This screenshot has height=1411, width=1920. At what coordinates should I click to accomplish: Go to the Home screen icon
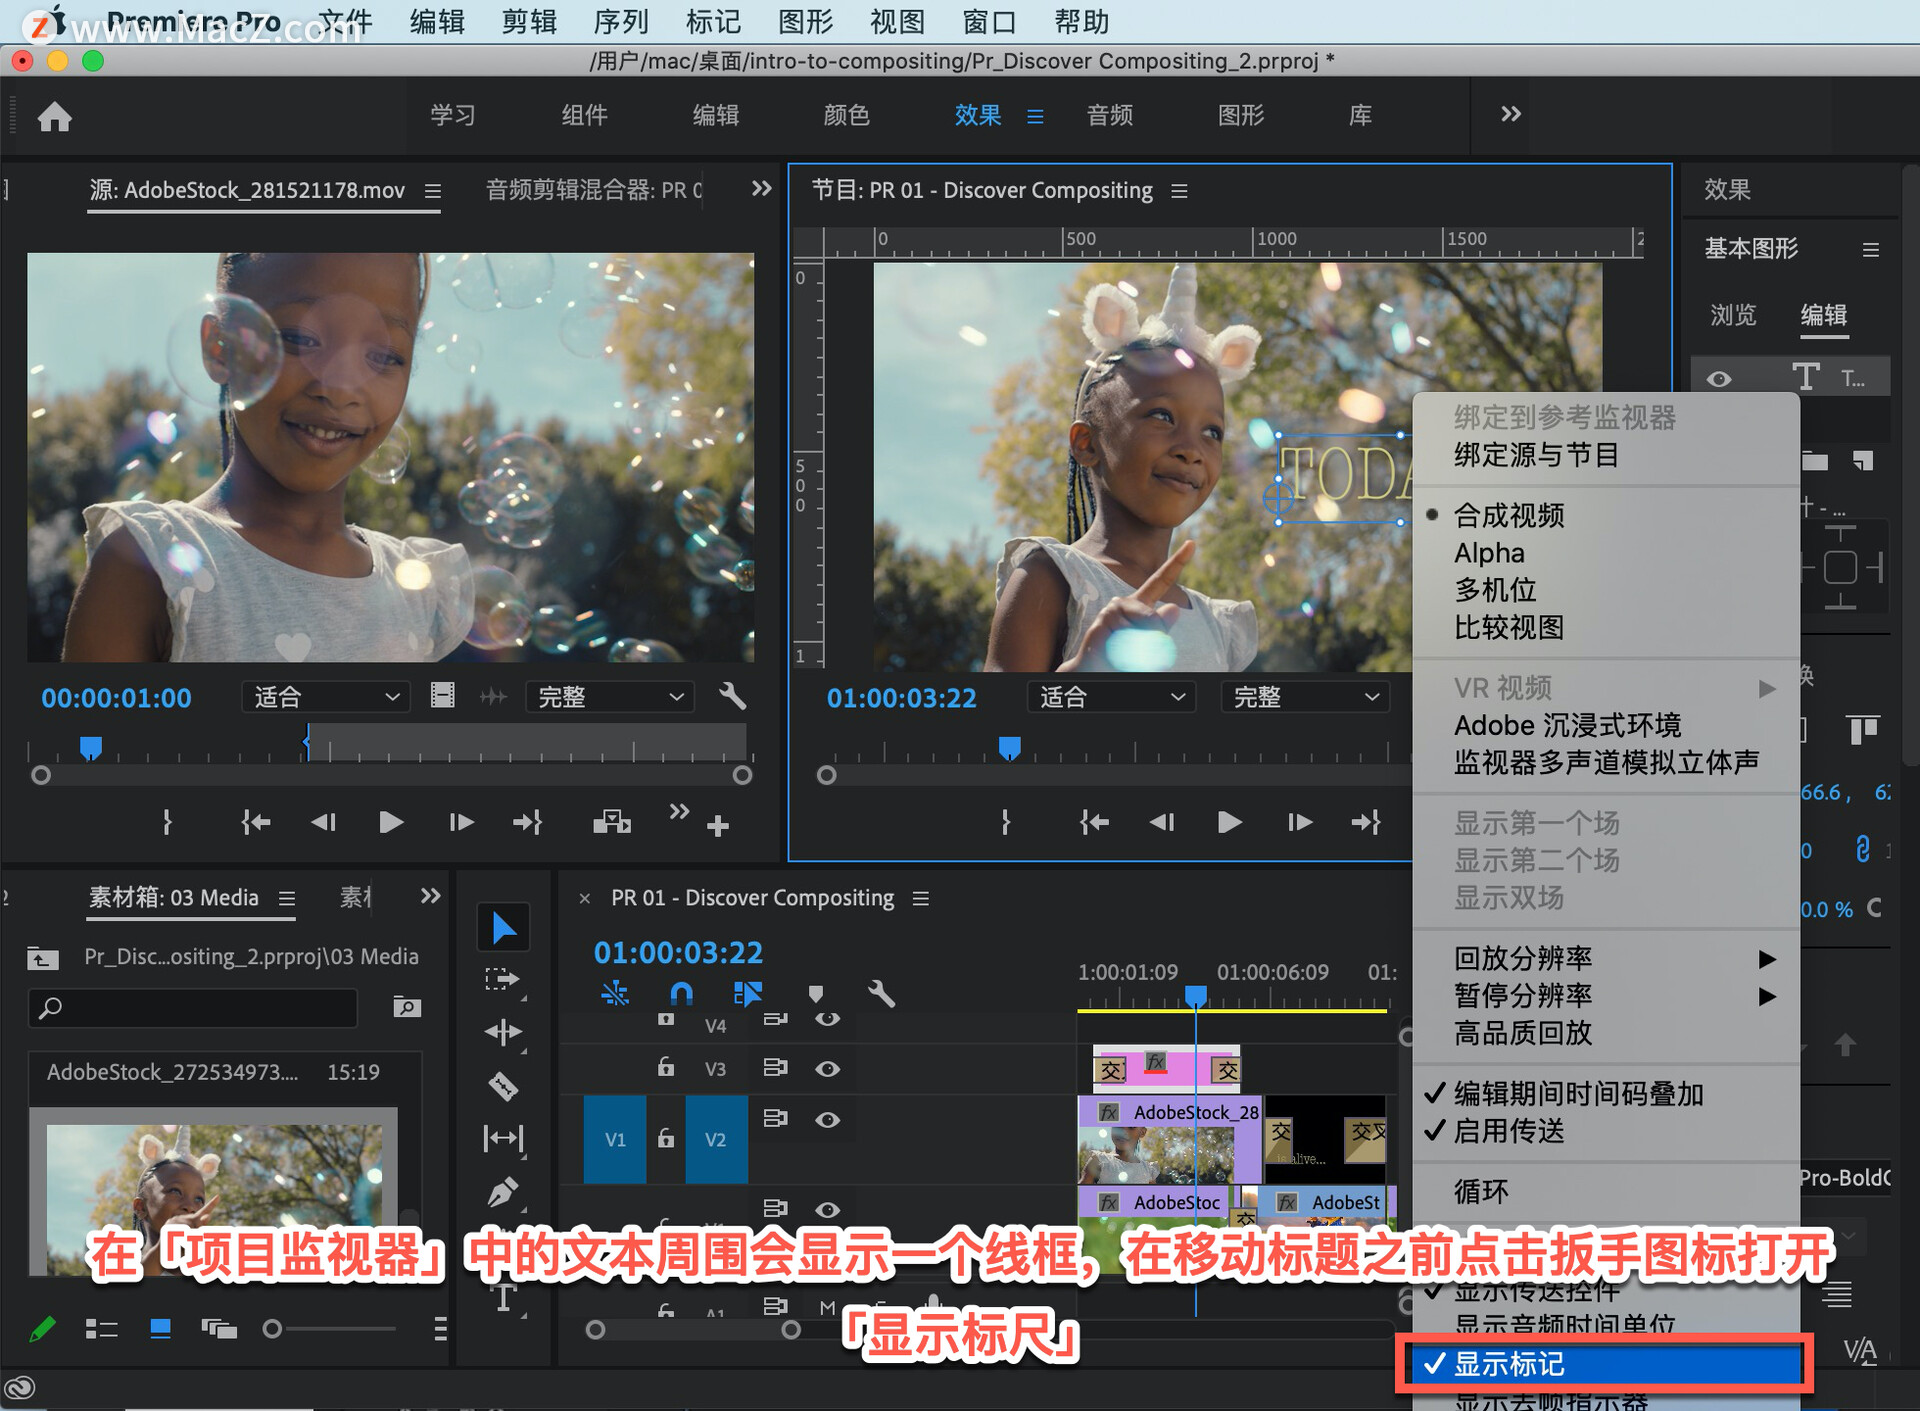tap(55, 117)
